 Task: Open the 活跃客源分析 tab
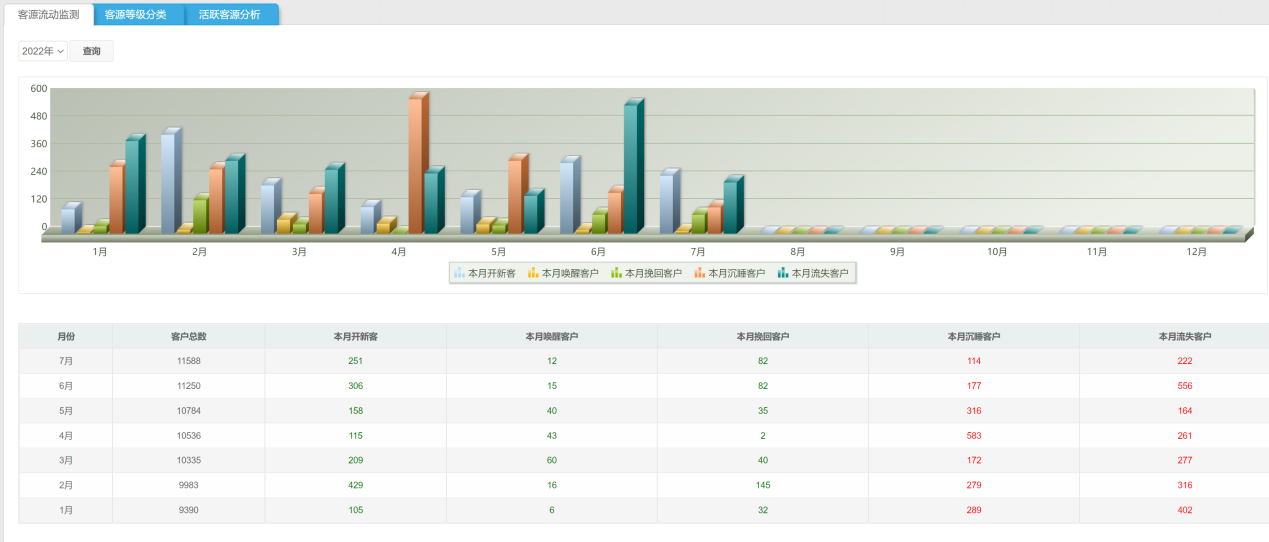pyautogui.click(x=229, y=15)
